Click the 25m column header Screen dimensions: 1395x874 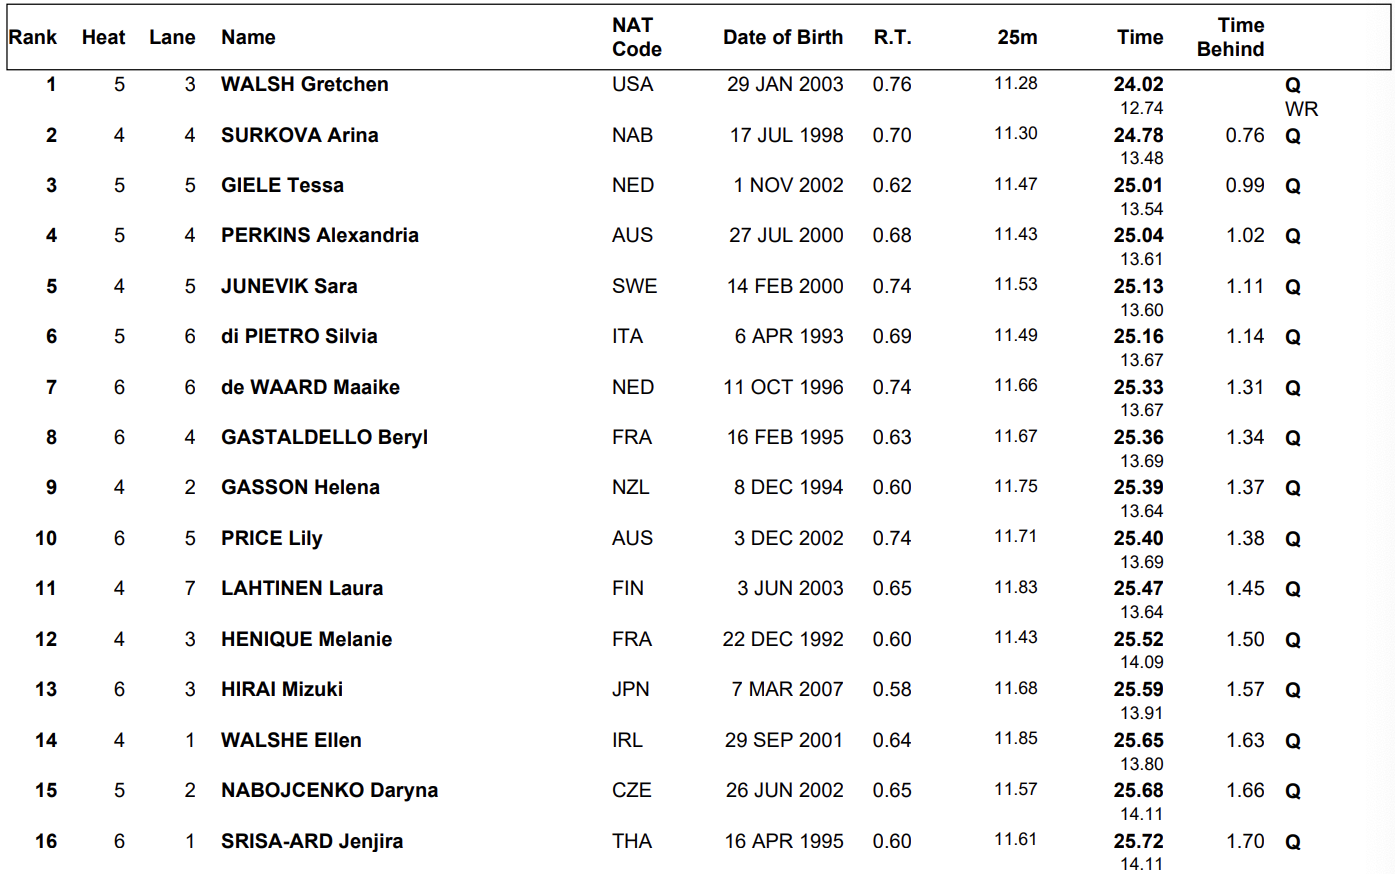[x=1017, y=37]
